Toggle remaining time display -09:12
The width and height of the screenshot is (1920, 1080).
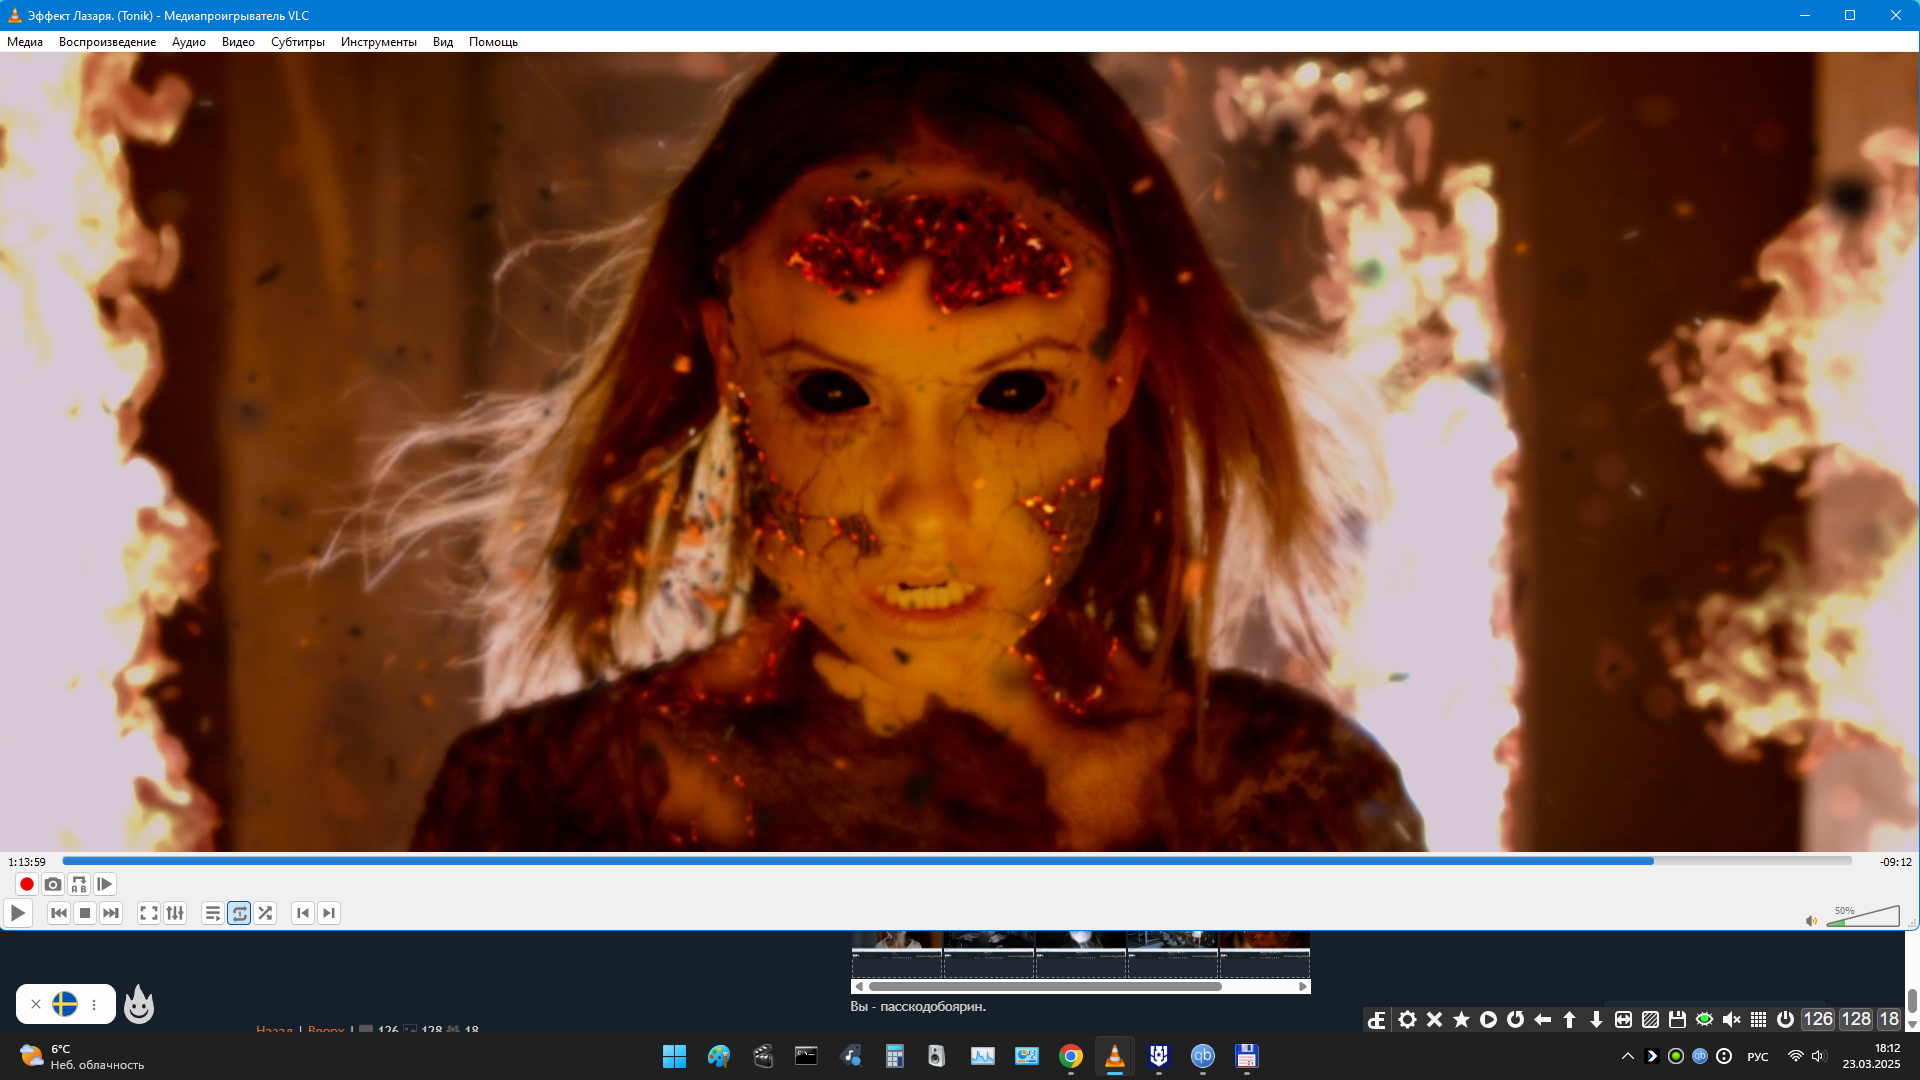coord(1895,862)
